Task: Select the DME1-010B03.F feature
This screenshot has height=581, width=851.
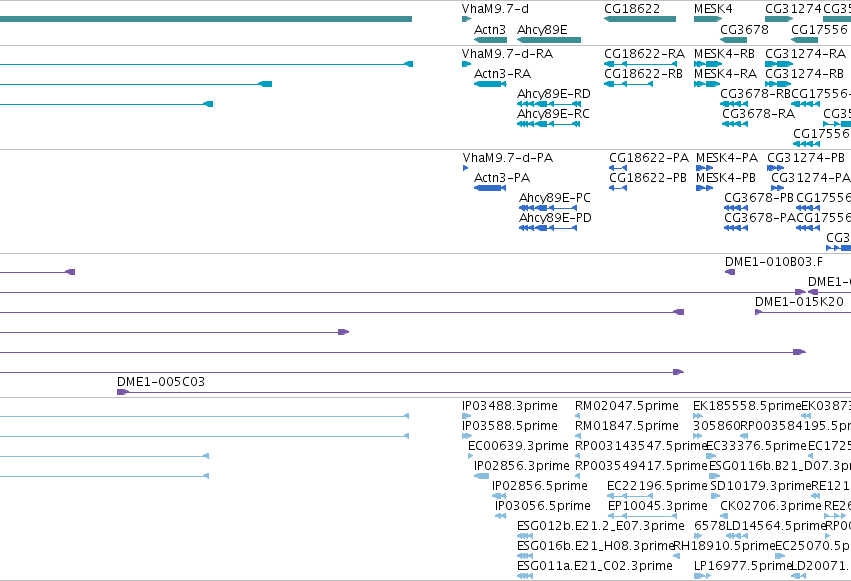Action: coord(730,272)
